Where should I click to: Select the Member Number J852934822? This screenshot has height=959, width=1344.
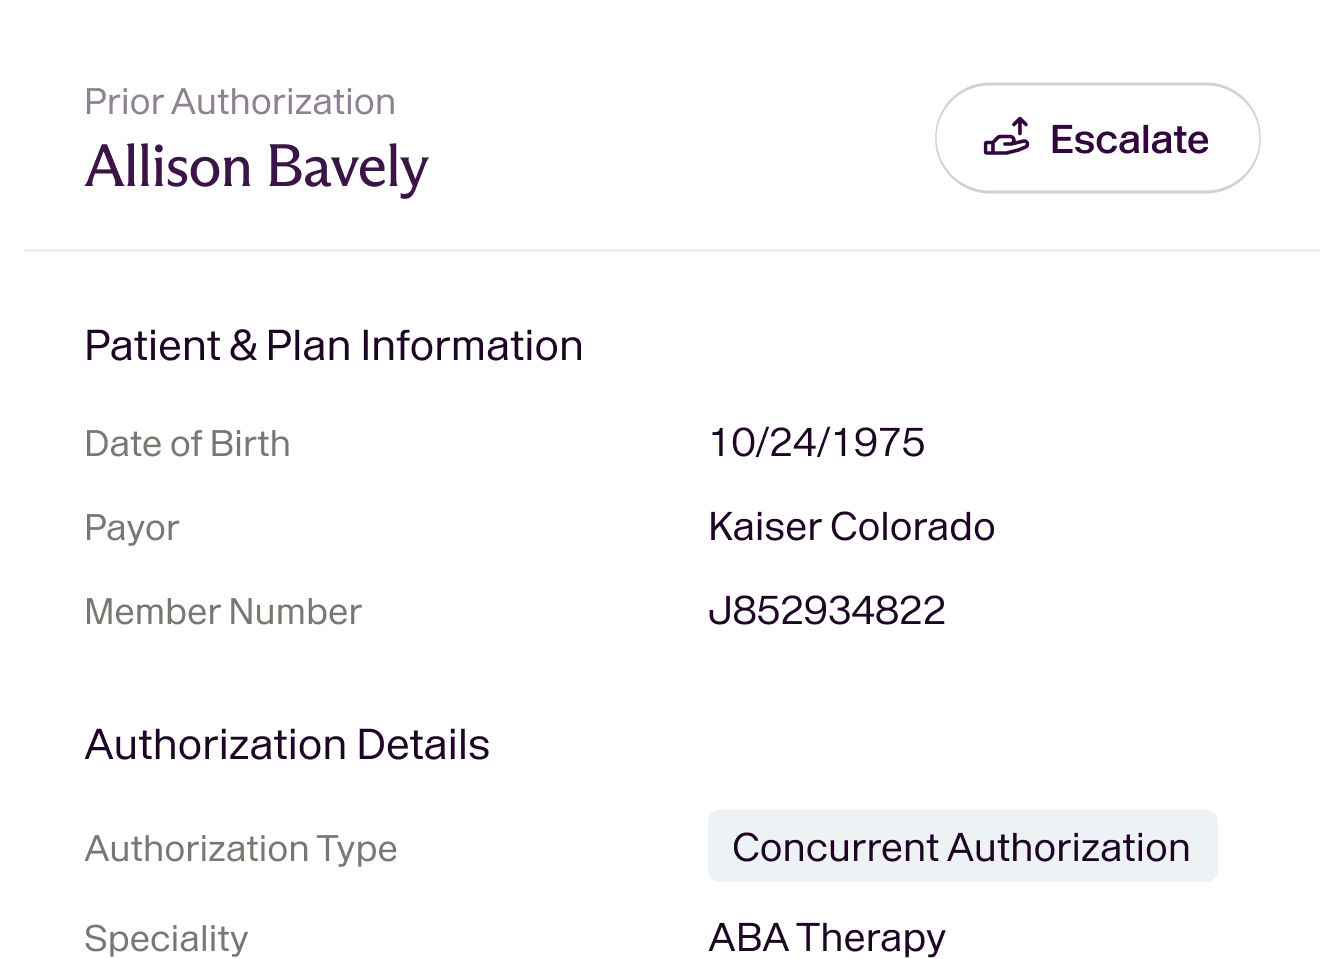(826, 610)
